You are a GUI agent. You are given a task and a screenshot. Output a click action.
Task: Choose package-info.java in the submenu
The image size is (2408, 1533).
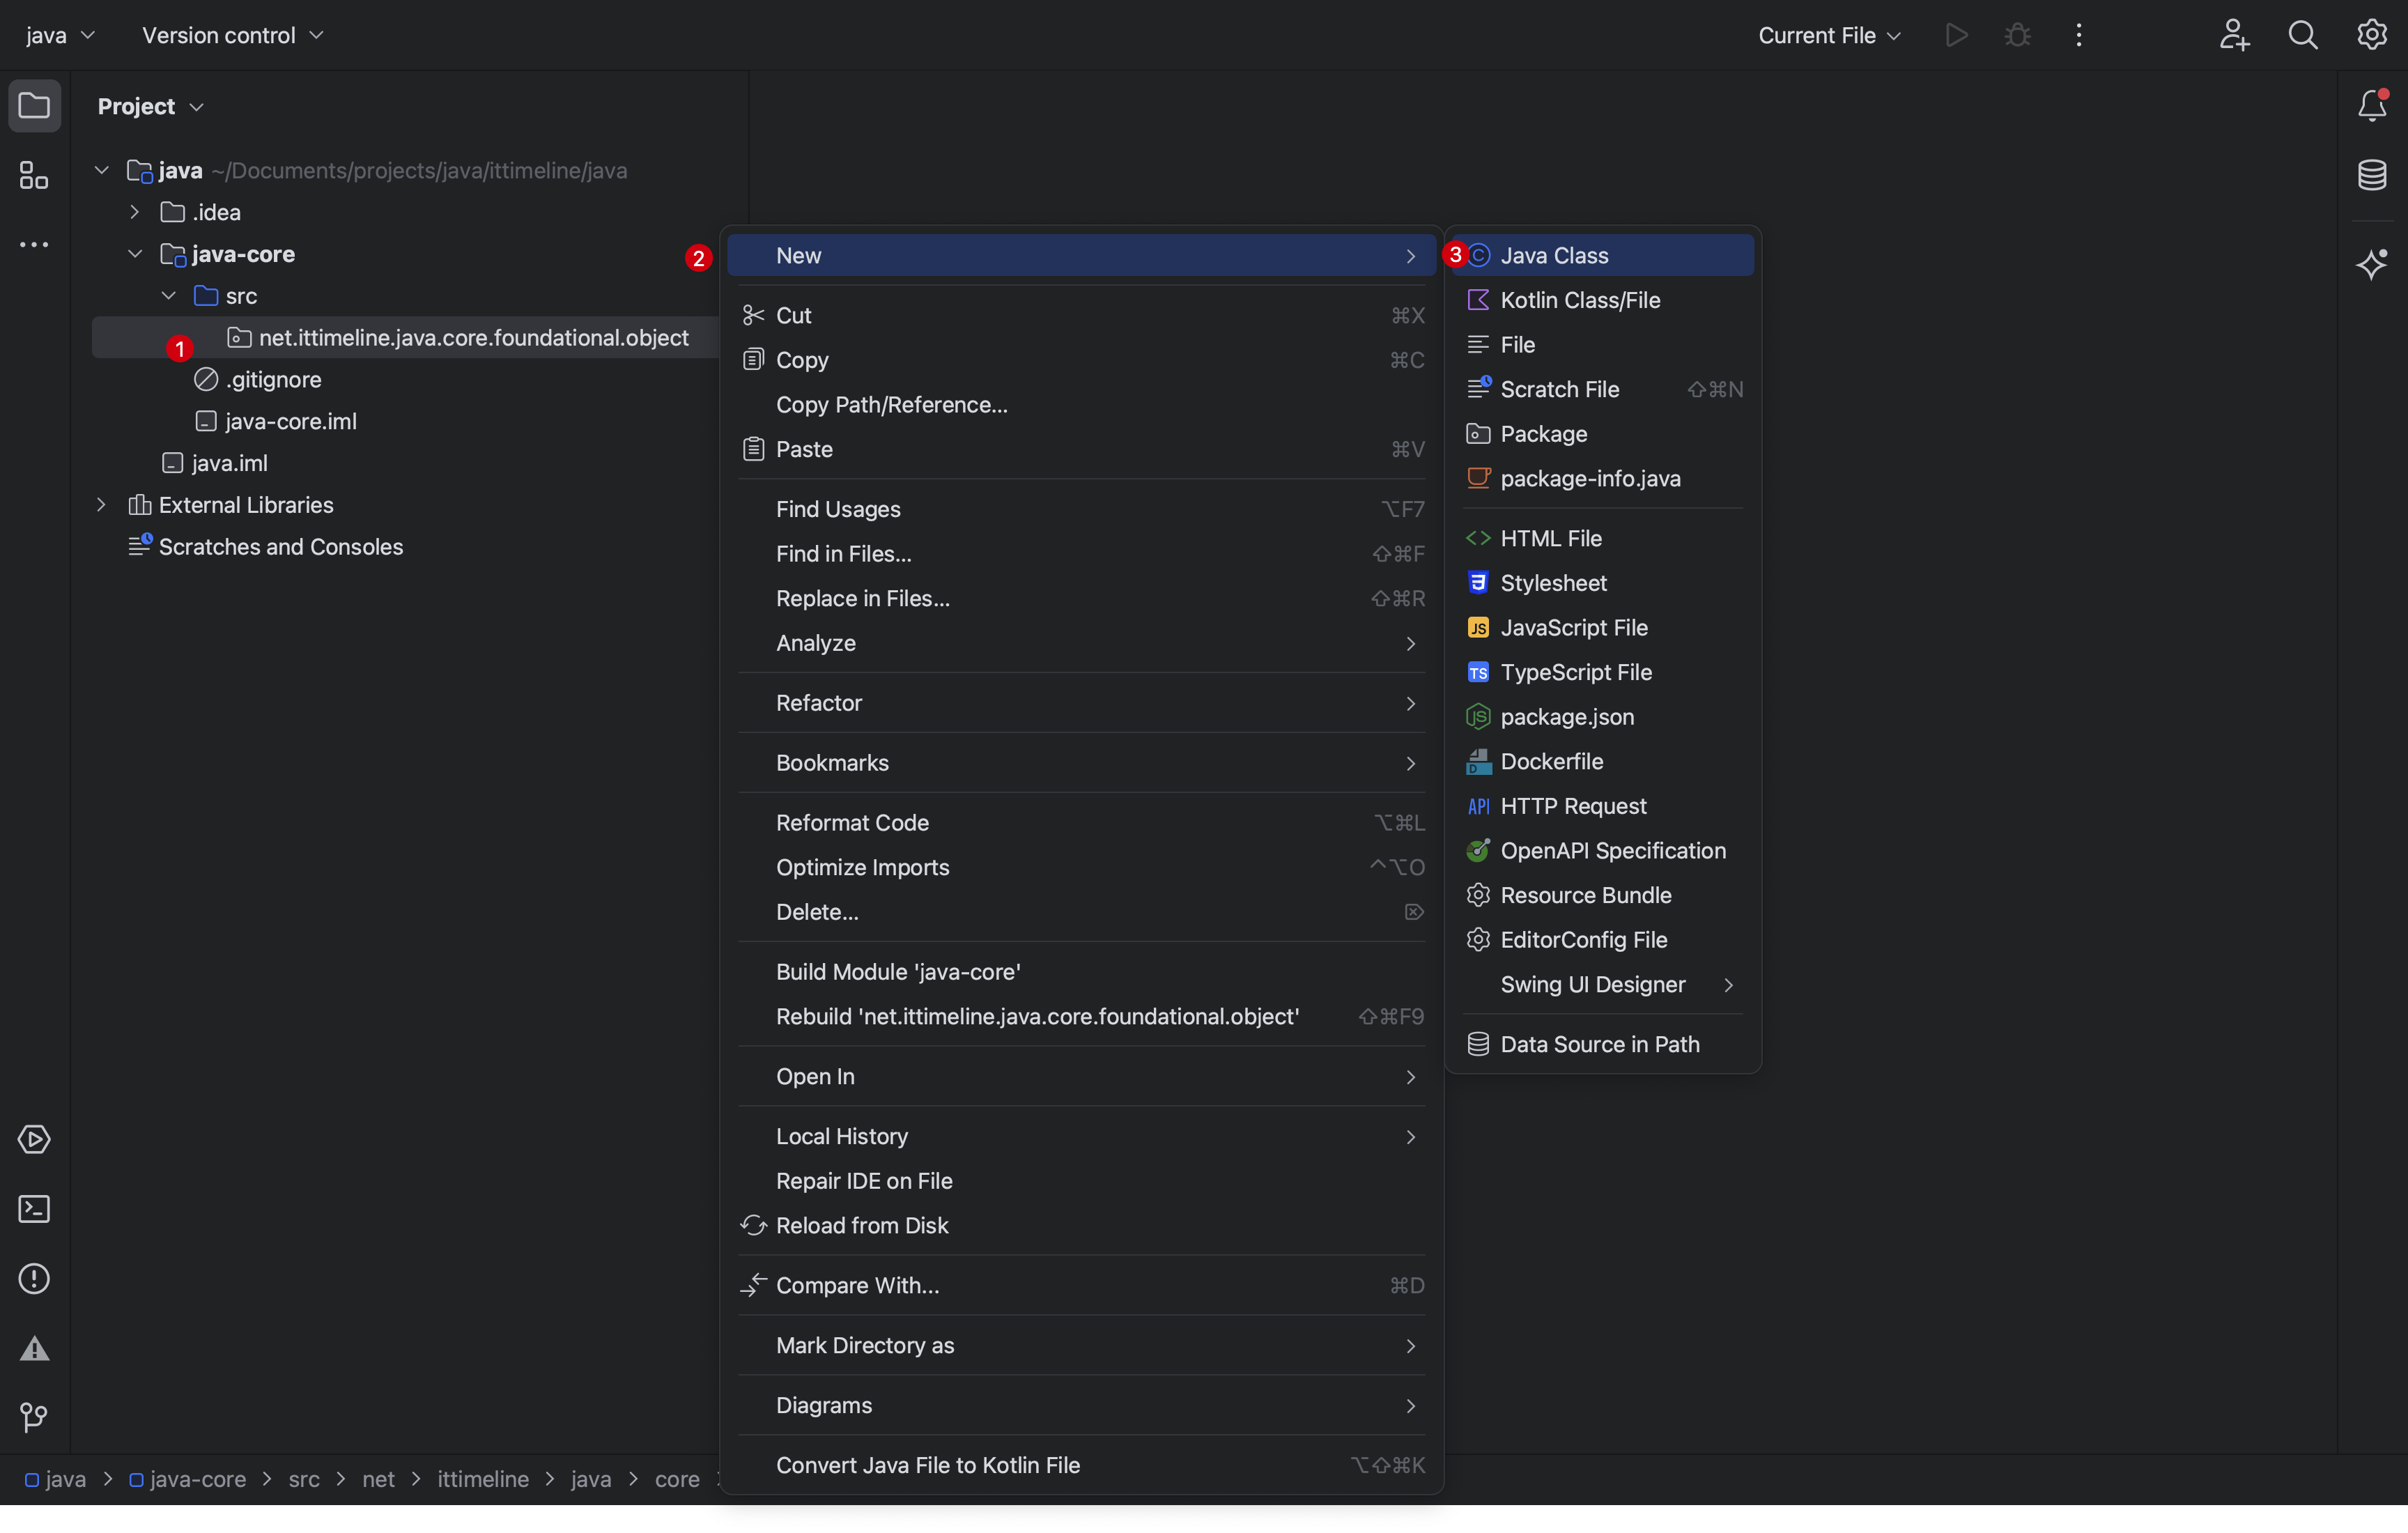tap(1603, 478)
